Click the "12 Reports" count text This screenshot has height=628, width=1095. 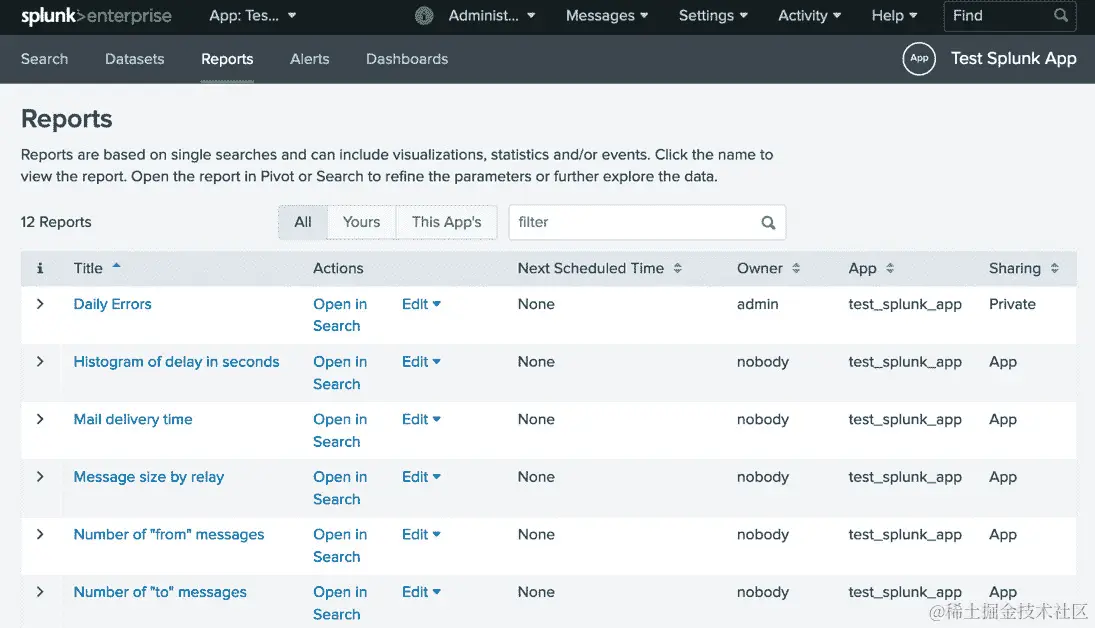56,222
